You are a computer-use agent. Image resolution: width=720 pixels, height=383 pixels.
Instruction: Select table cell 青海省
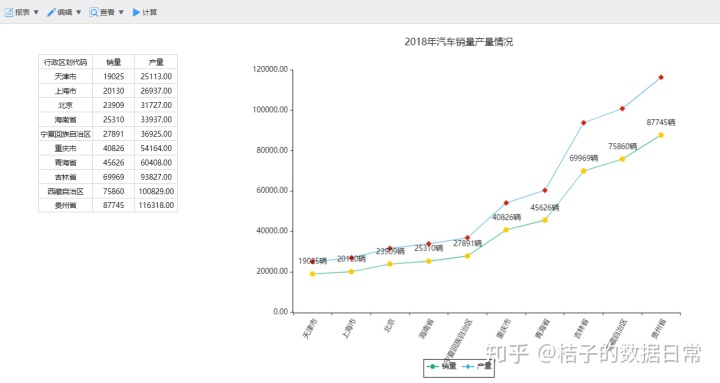(x=65, y=163)
